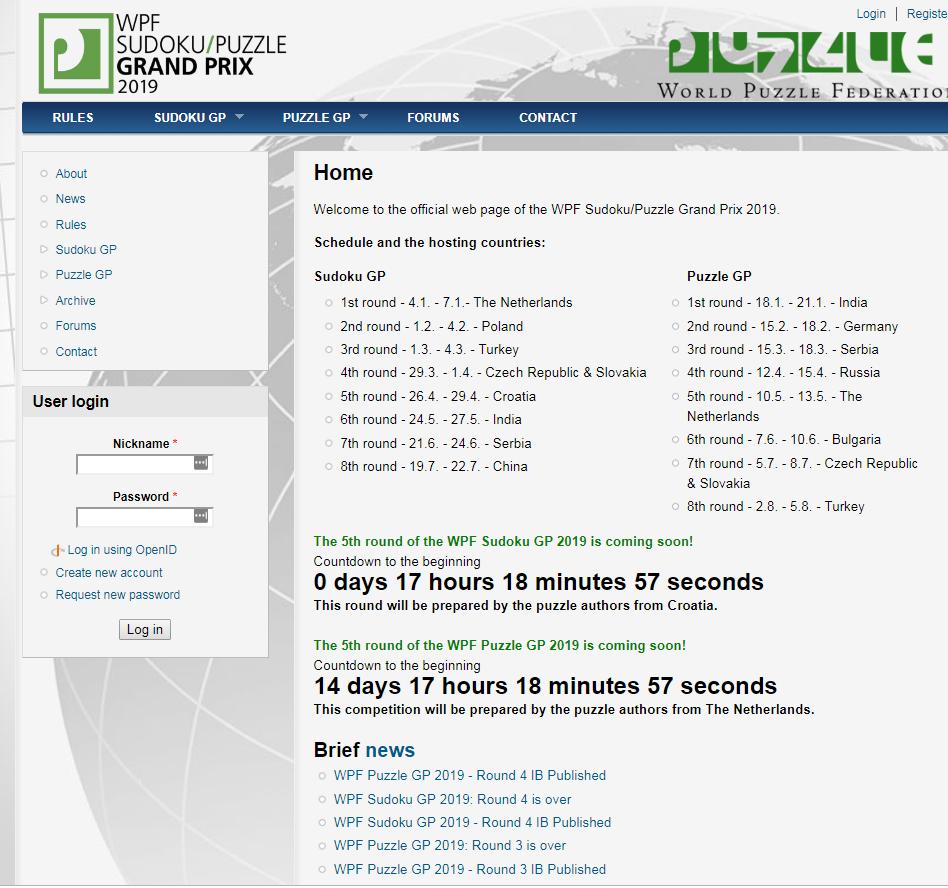Open the News sidebar link
948x888 pixels.
point(70,198)
